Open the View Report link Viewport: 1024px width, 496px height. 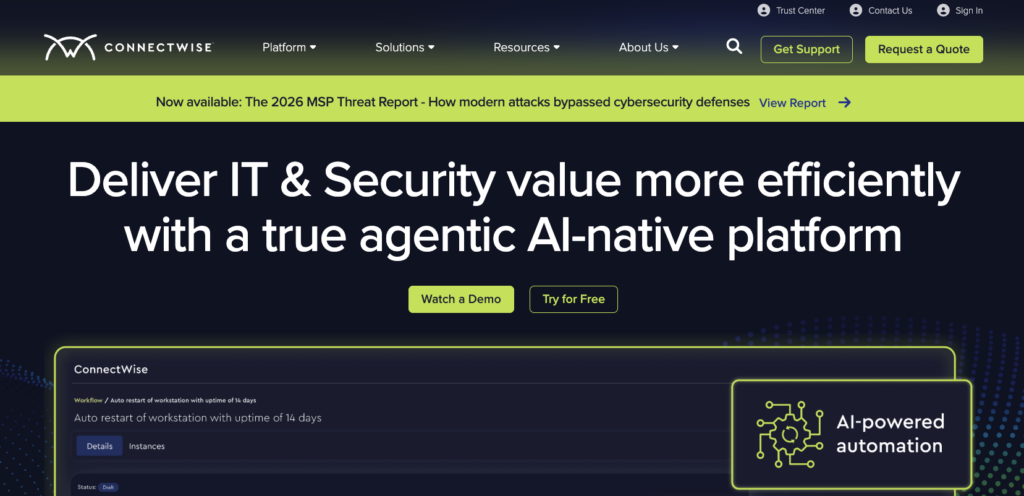click(x=792, y=102)
